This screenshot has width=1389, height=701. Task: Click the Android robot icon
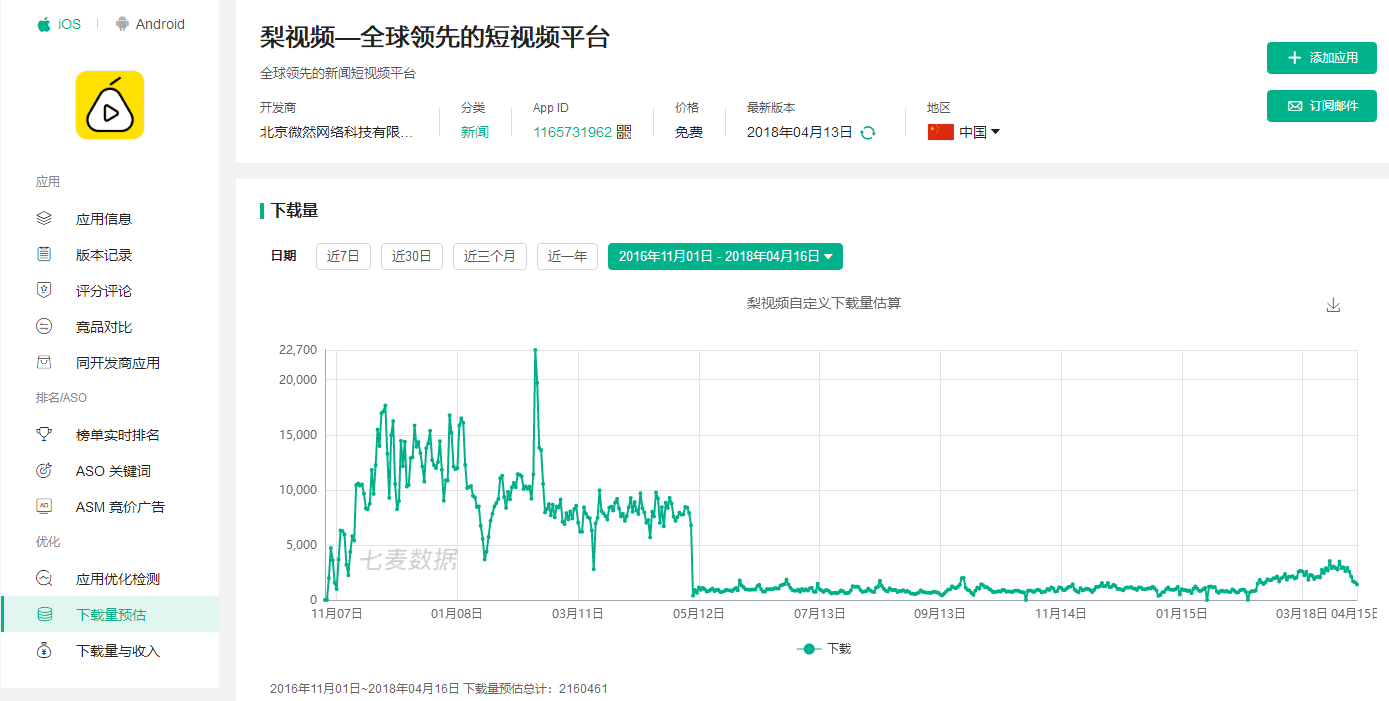pos(122,24)
